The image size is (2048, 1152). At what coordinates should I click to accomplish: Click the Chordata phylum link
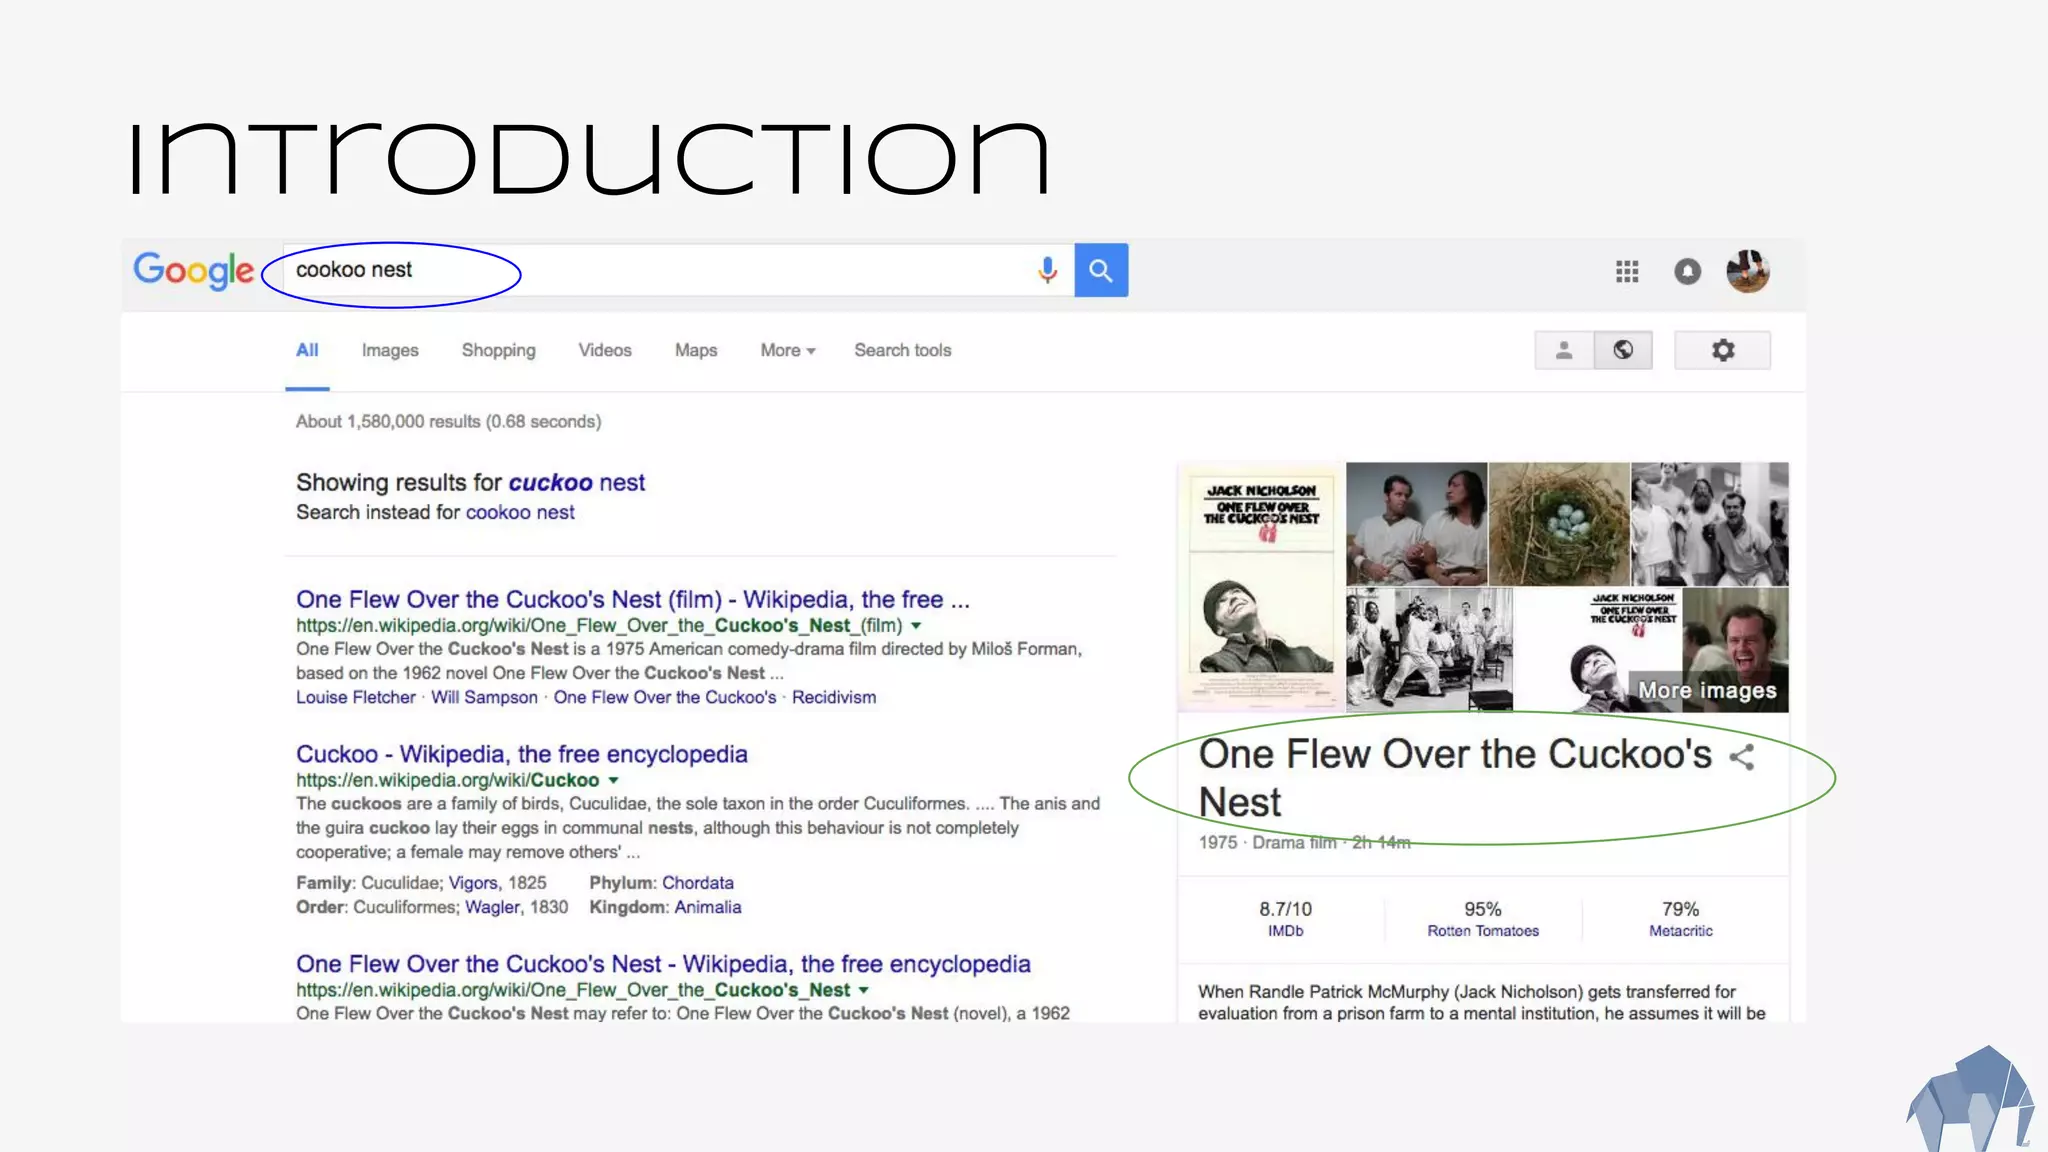[x=697, y=883]
